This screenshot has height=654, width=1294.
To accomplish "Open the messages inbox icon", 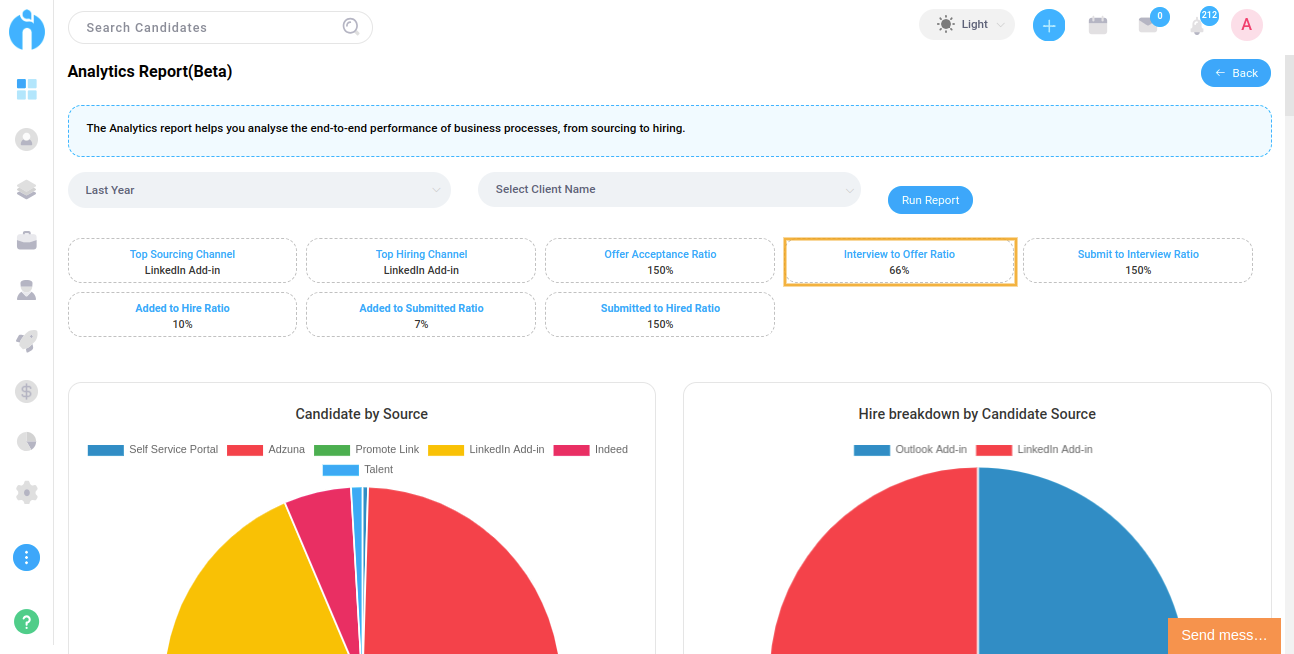I will click(1148, 25).
